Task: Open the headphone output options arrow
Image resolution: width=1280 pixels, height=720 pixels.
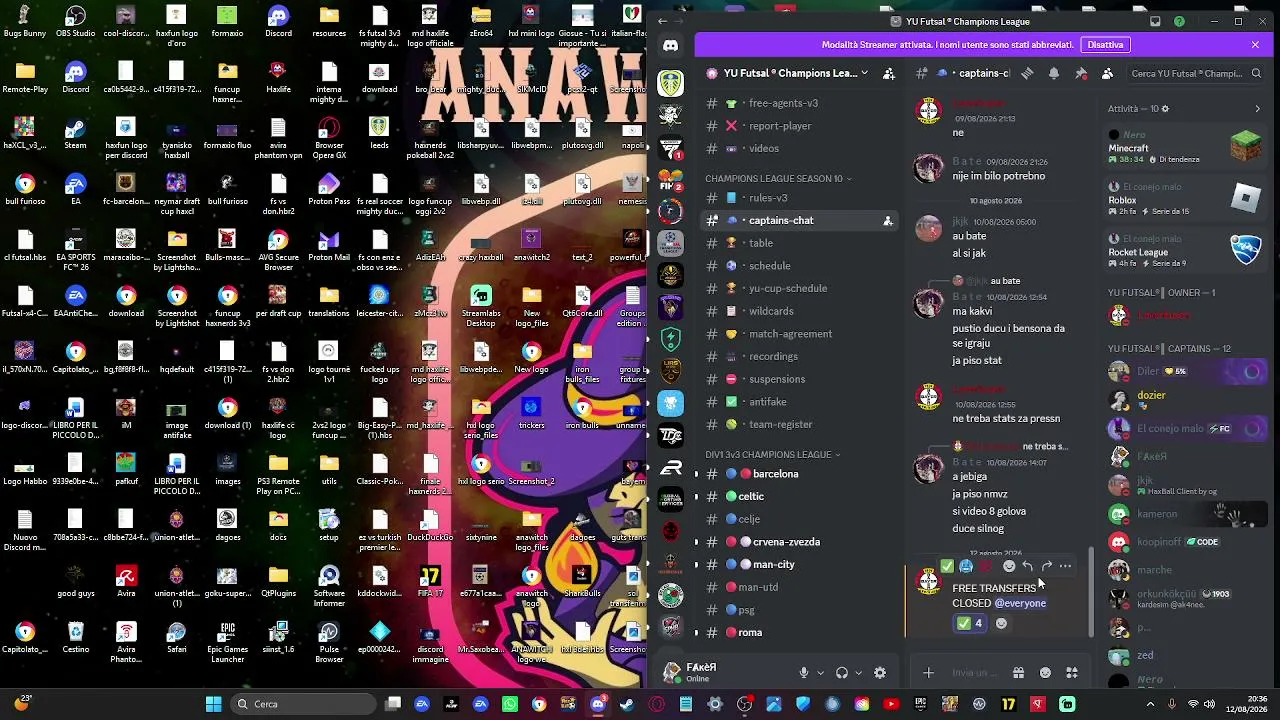Action: click(859, 673)
